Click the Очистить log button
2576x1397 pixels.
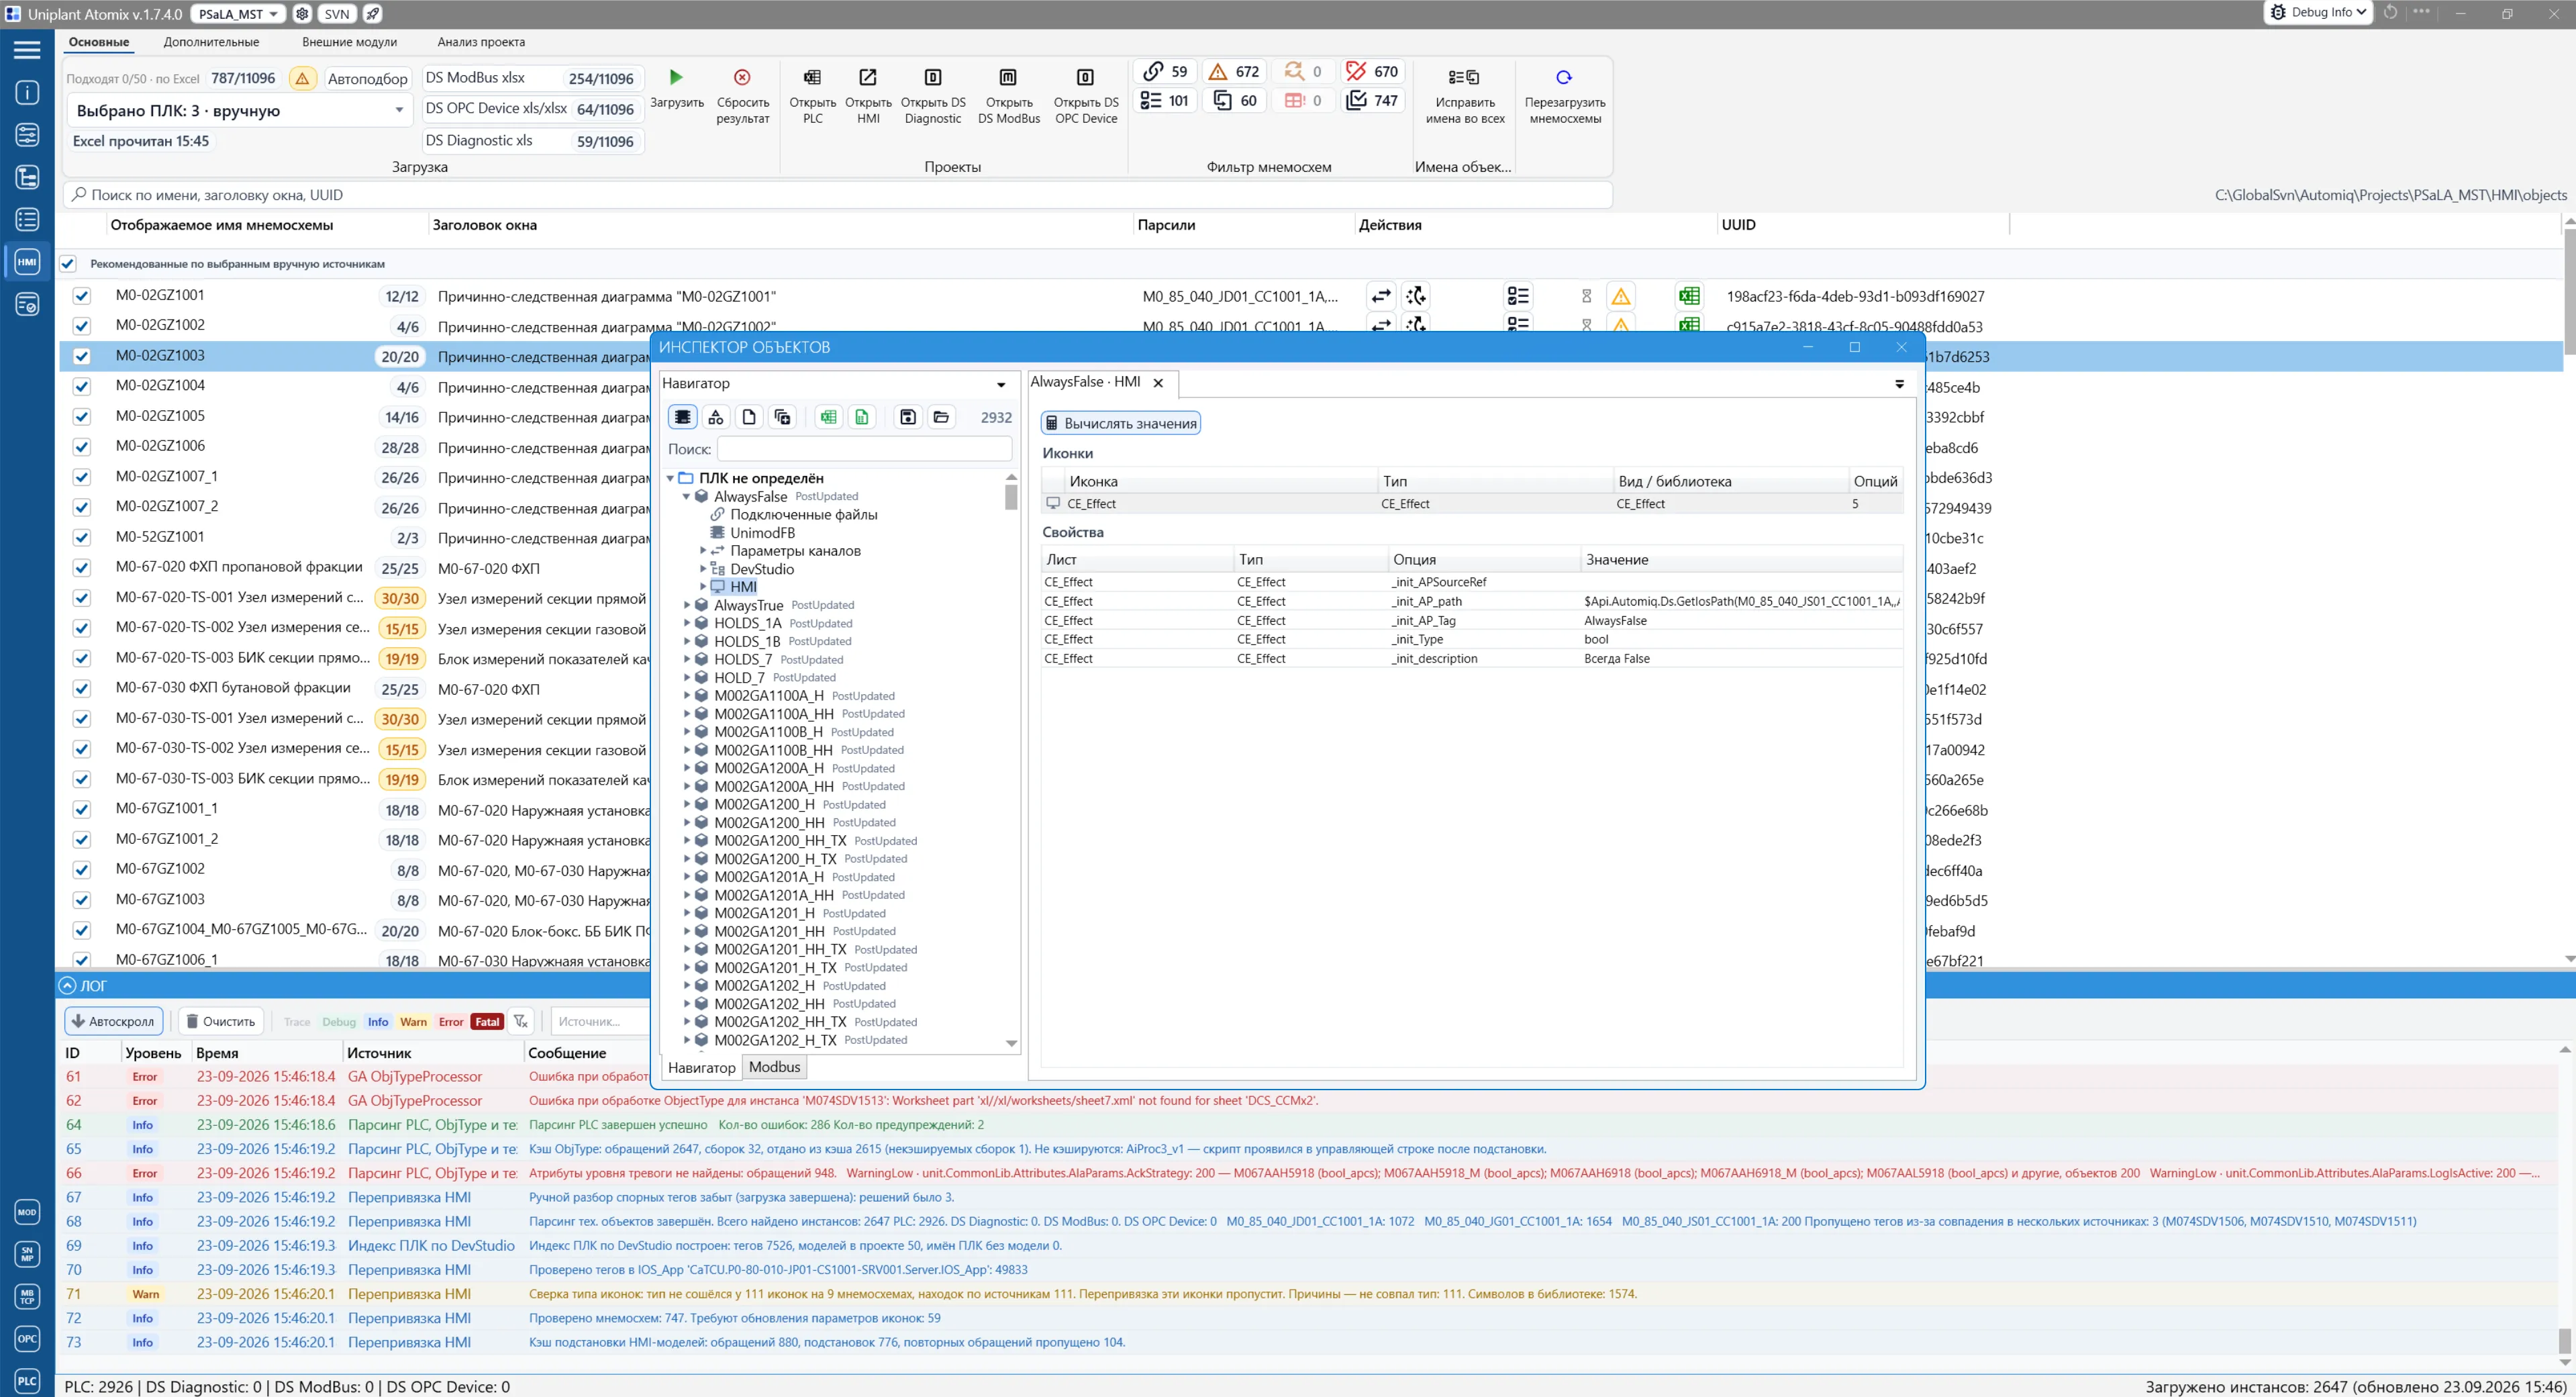click(x=221, y=1021)
